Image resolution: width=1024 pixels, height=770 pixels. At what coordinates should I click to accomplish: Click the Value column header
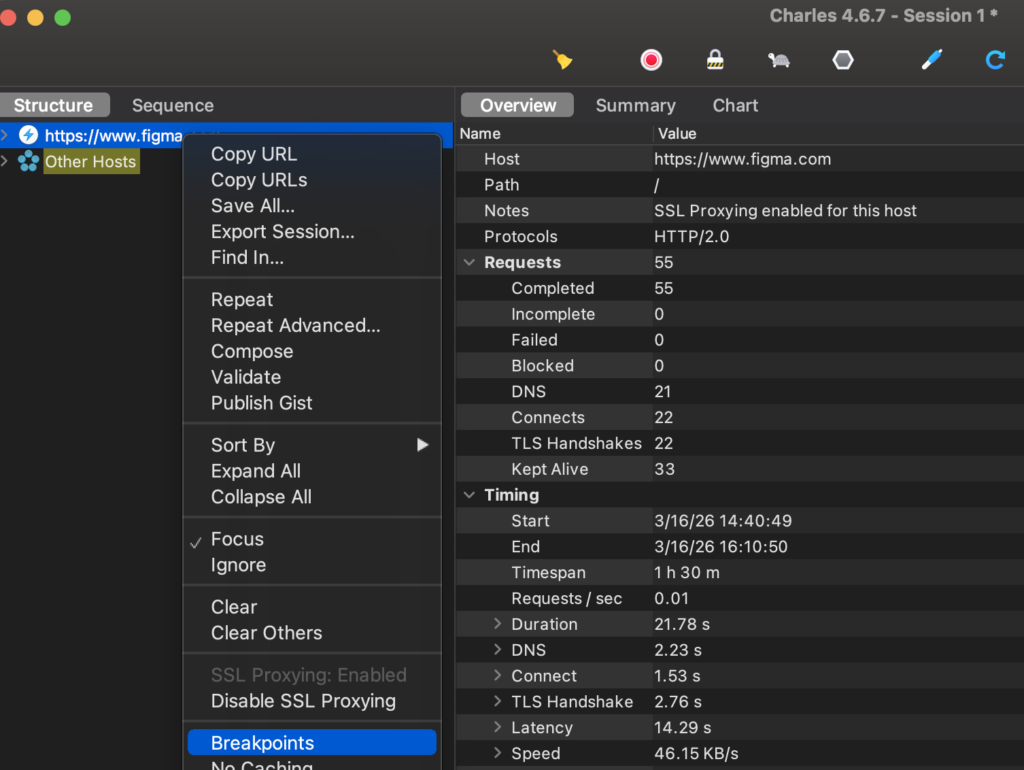(x=677, y=133)
